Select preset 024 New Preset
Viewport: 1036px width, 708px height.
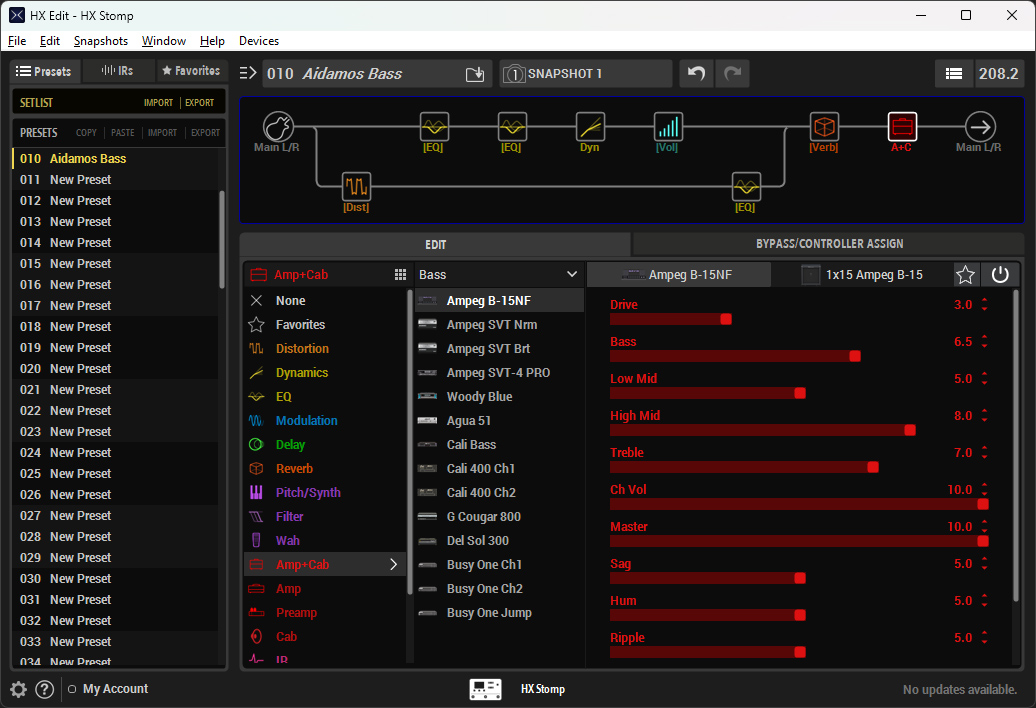[x=115, y=452]
